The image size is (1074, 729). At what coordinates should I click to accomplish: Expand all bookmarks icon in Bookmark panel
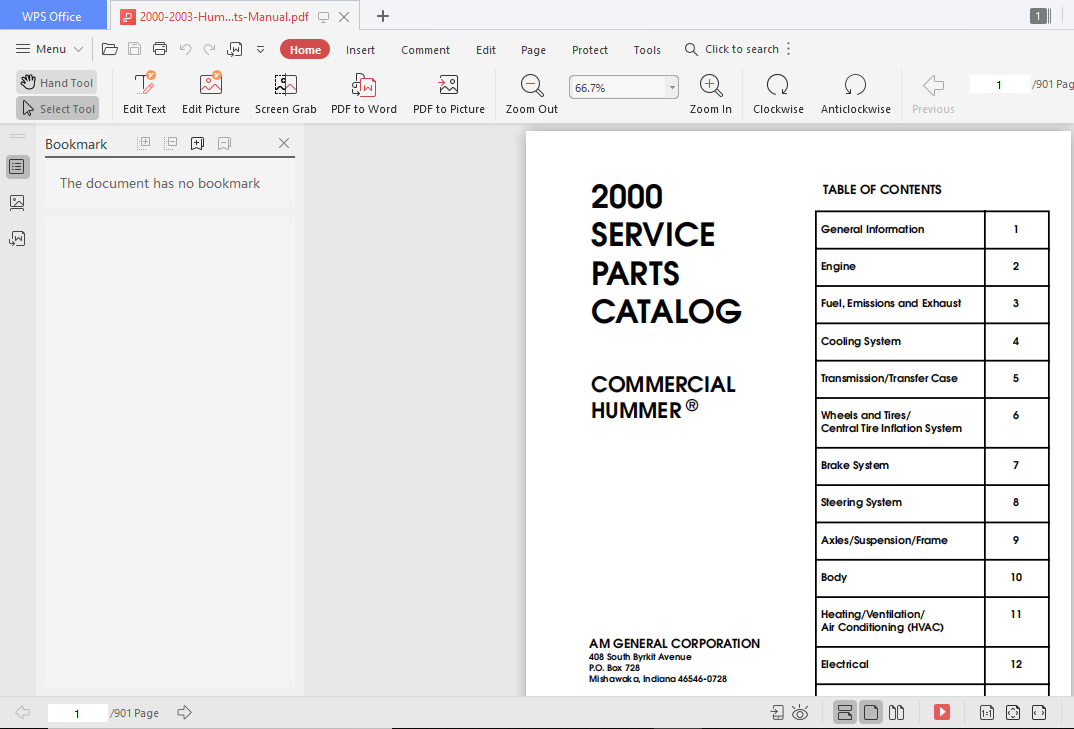click(144, 143)
